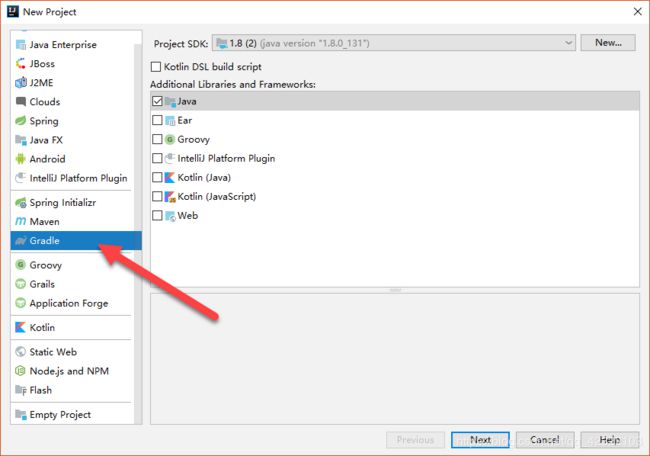Click 'IntelliJ Platform Plugin' framework label
The height and width of the screenshot is (456, 650).
(x=226, y=158)
